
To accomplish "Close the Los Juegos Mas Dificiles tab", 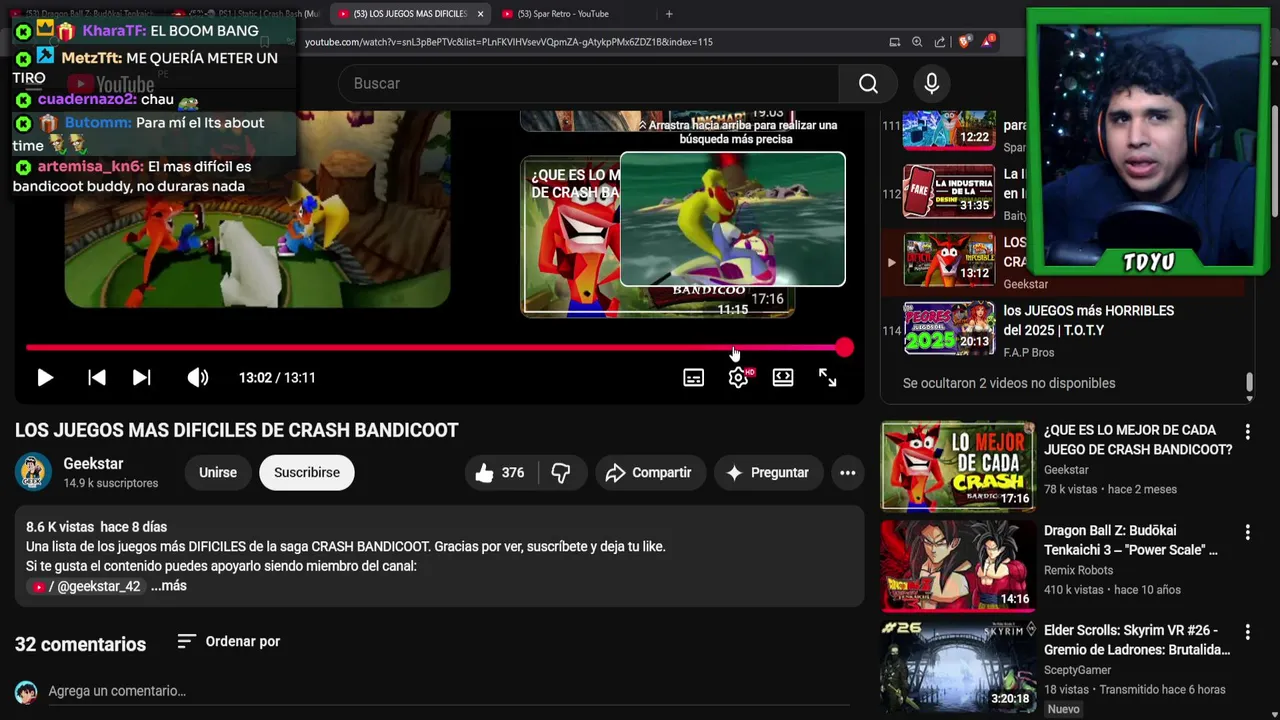I will 481,14.
